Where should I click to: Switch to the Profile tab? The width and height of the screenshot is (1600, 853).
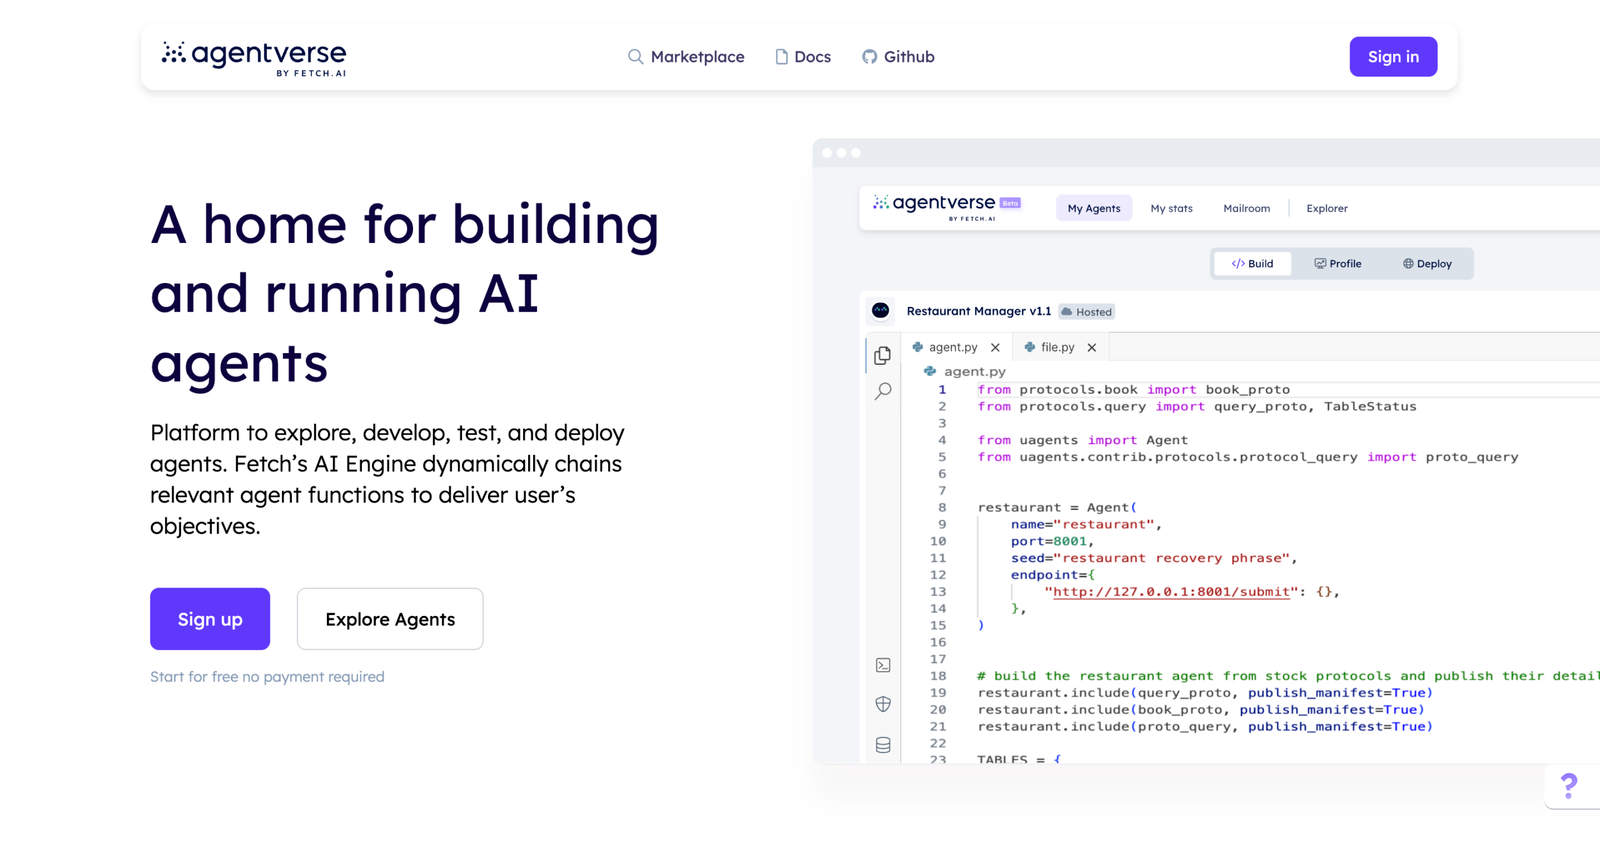pos(1338,264)
